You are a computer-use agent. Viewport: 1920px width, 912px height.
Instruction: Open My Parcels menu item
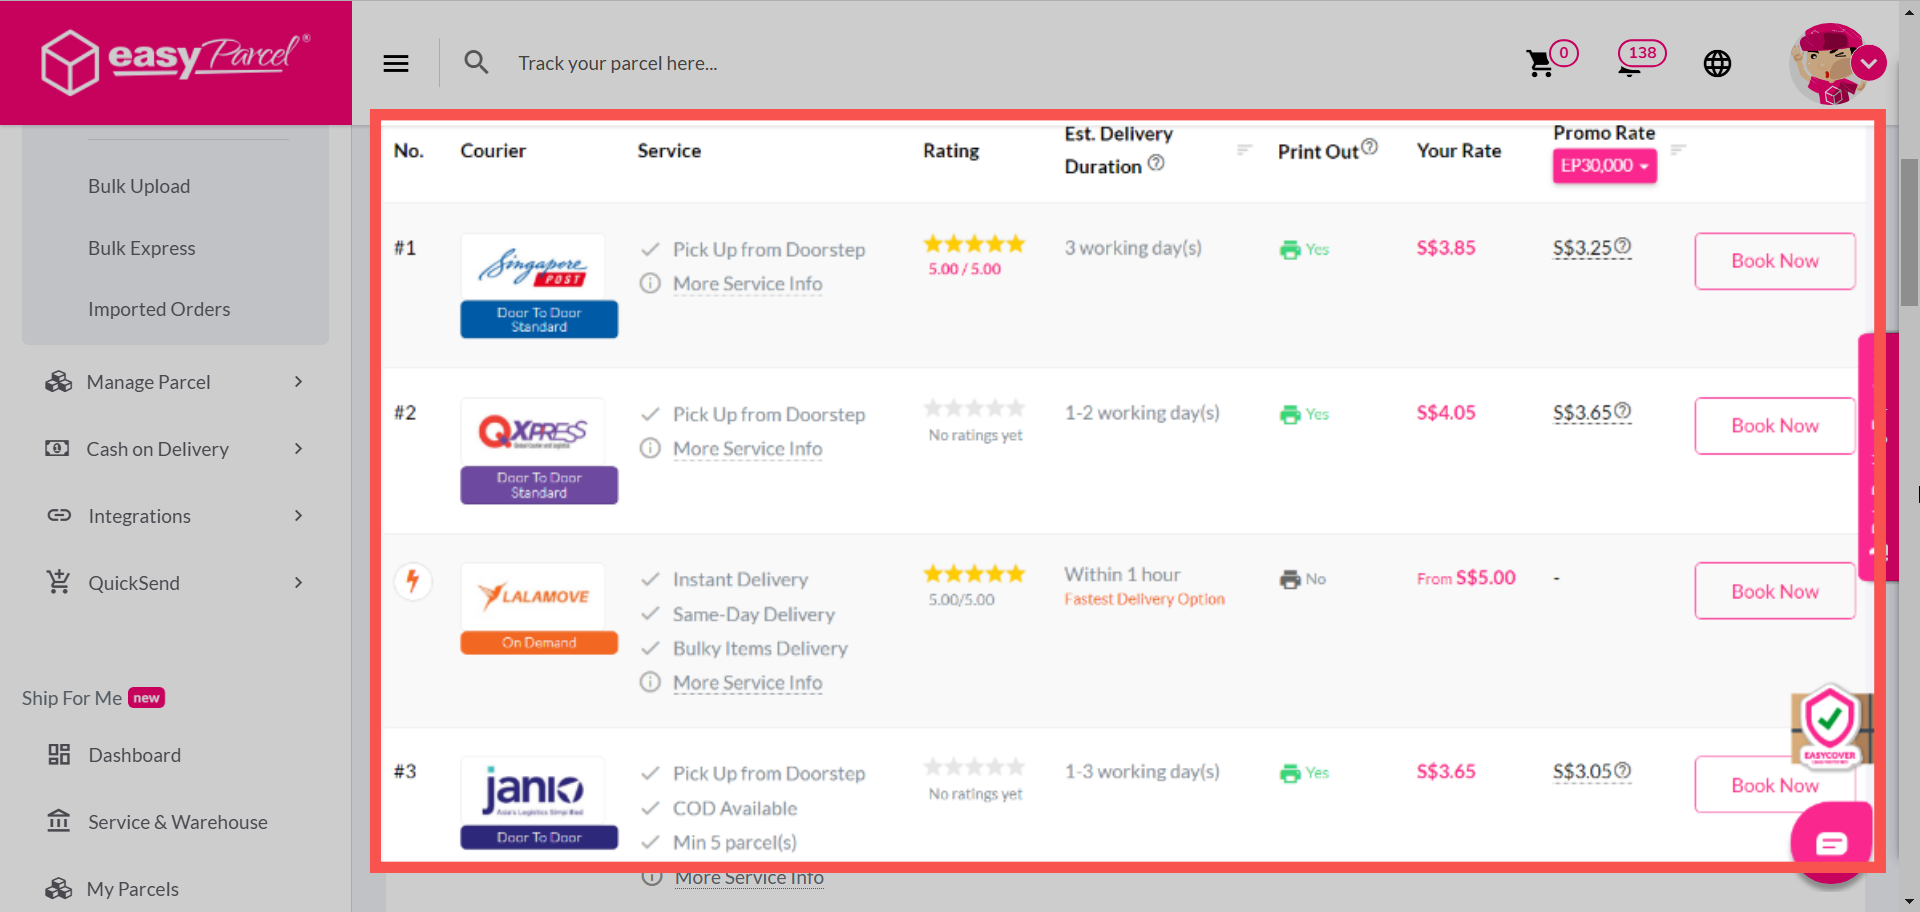(x=133, y=889)
